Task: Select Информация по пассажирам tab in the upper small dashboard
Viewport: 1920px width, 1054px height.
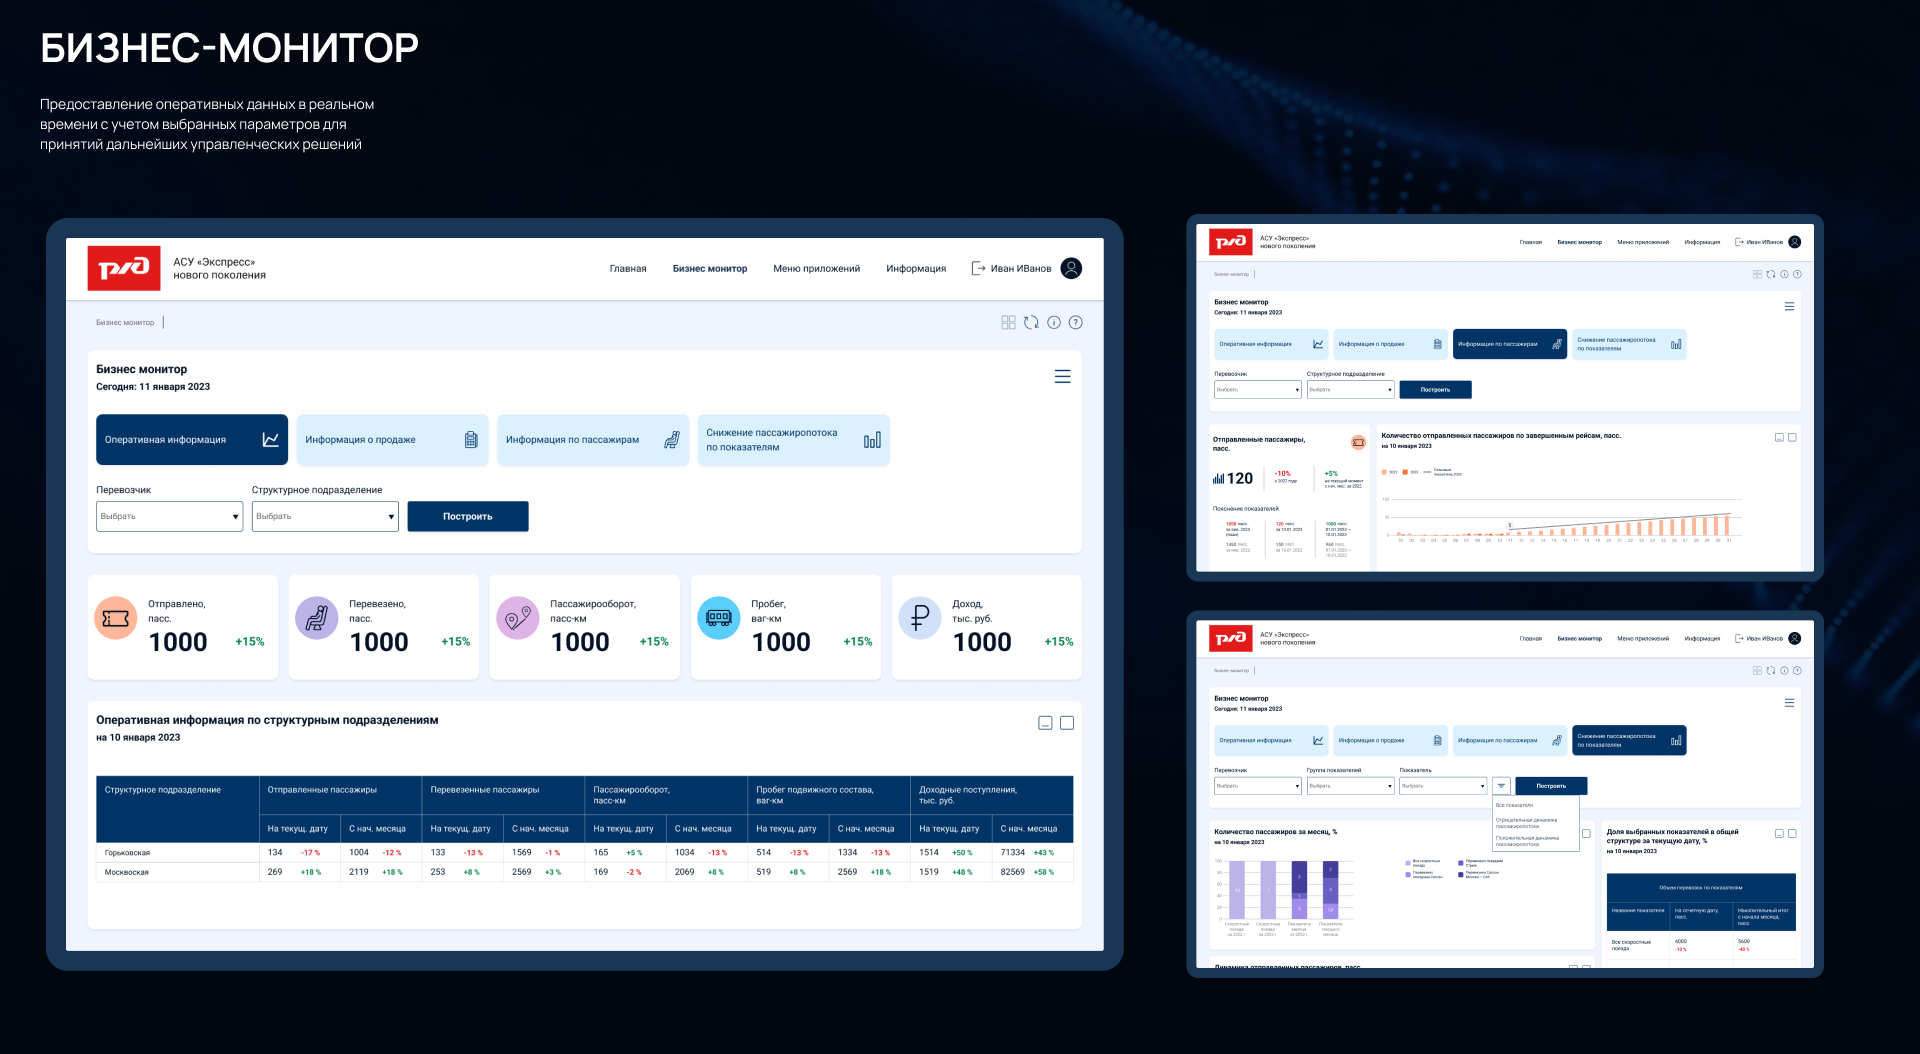Action: 1510,344
